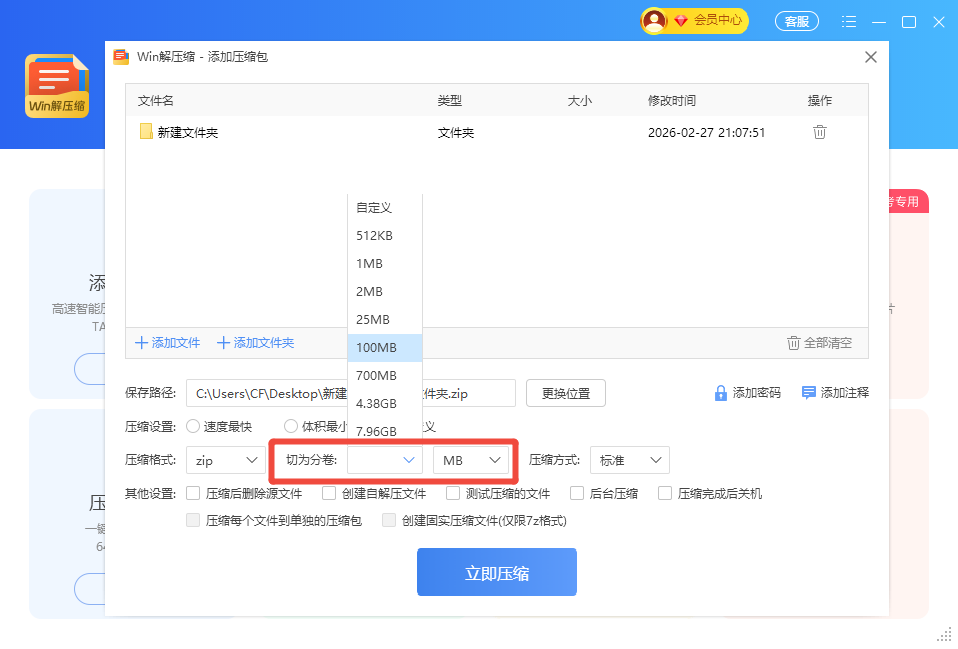Image resolution: width=958 pixels, height=649 pixels.
Task: Toggle 压缩完成后关机 checkbox
Action: [665, 493]
